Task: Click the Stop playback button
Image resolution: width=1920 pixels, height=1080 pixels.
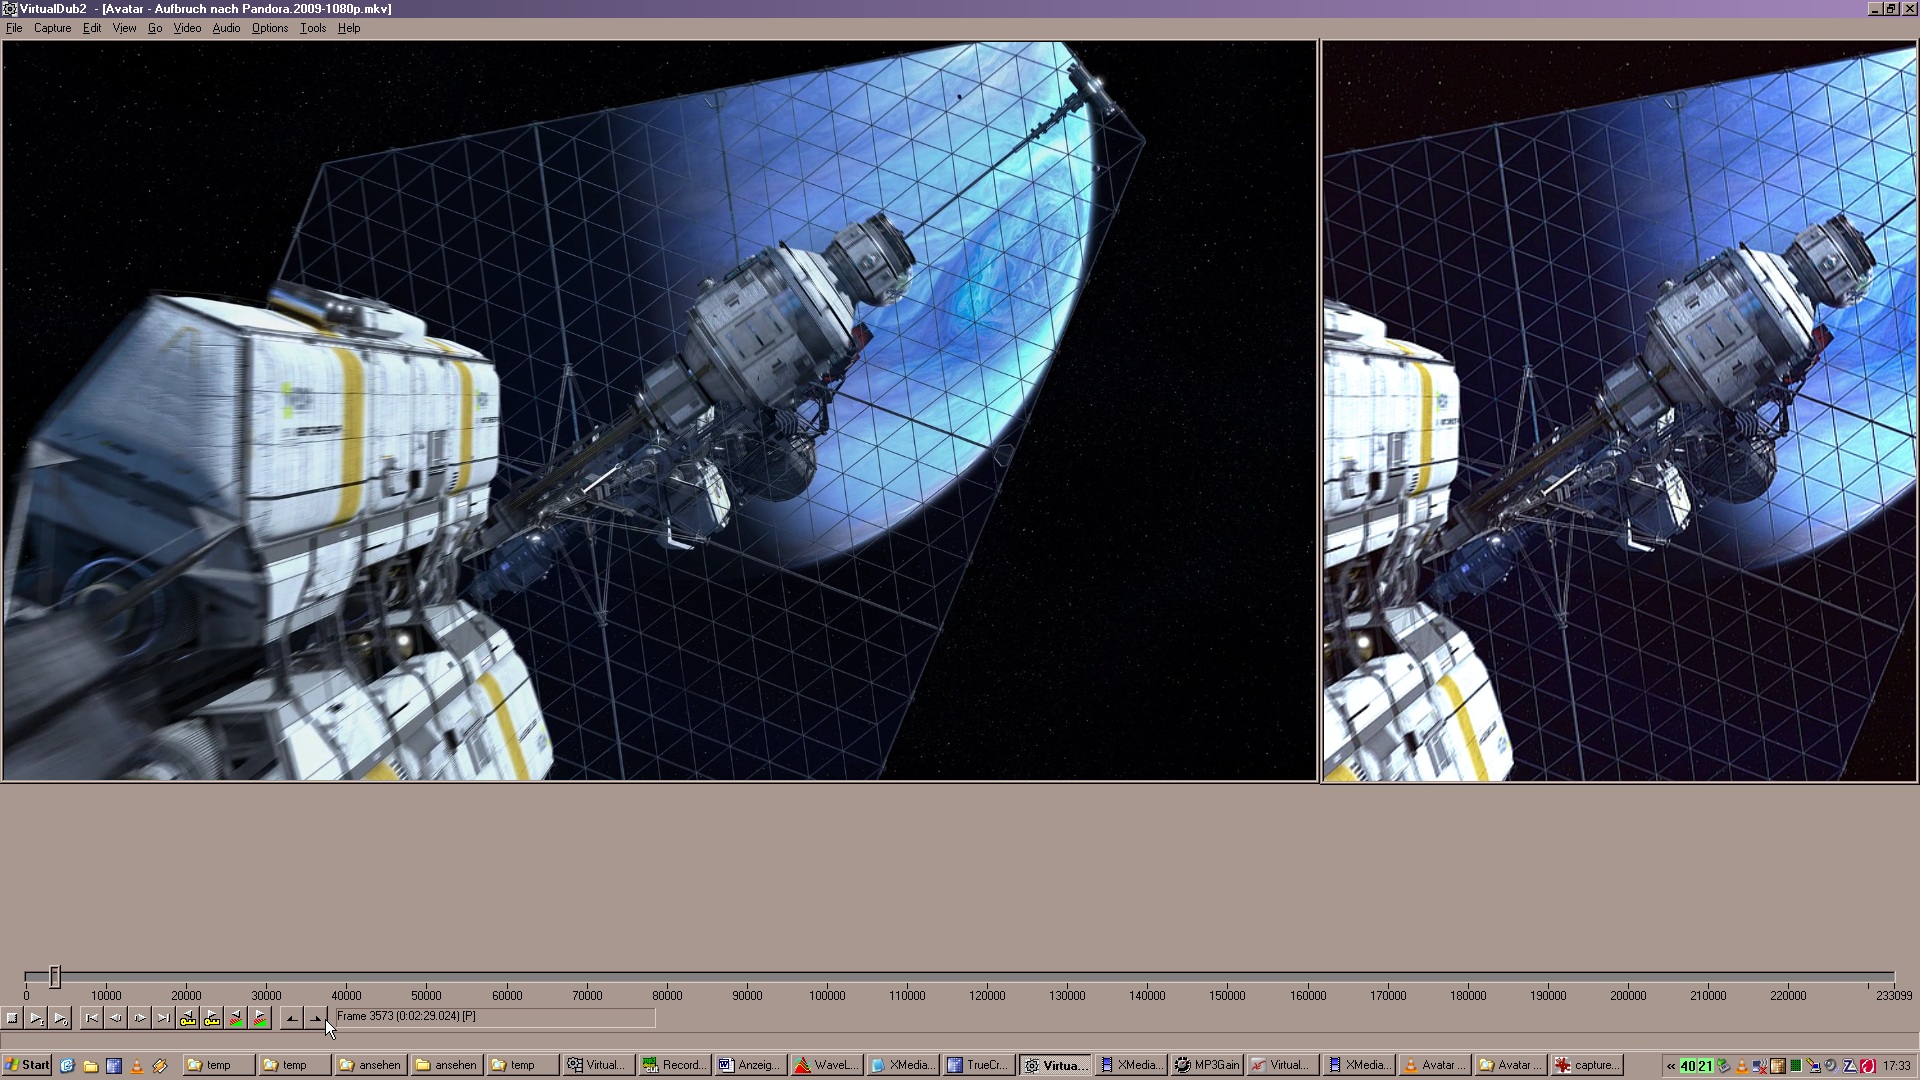Action: (12, 1018)
